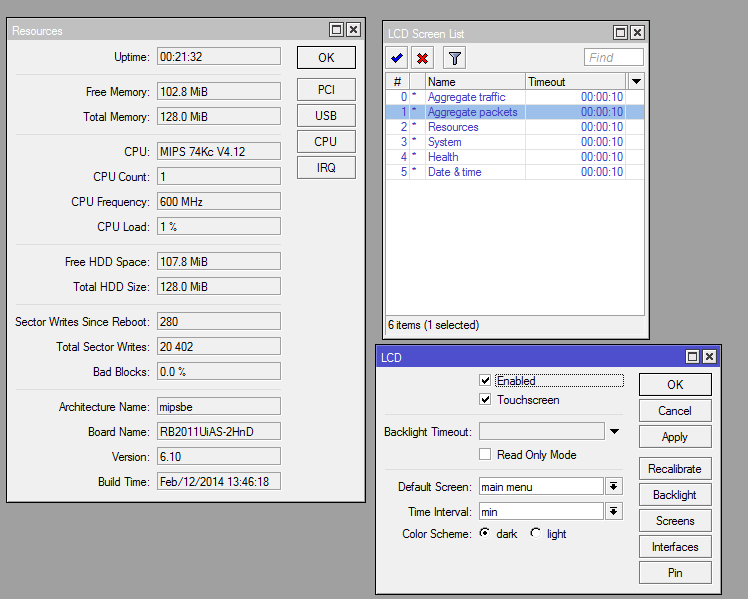Click the blue checkmark enable icon
This screenshot has height=599, width=748.
click(x=398, y=58)
